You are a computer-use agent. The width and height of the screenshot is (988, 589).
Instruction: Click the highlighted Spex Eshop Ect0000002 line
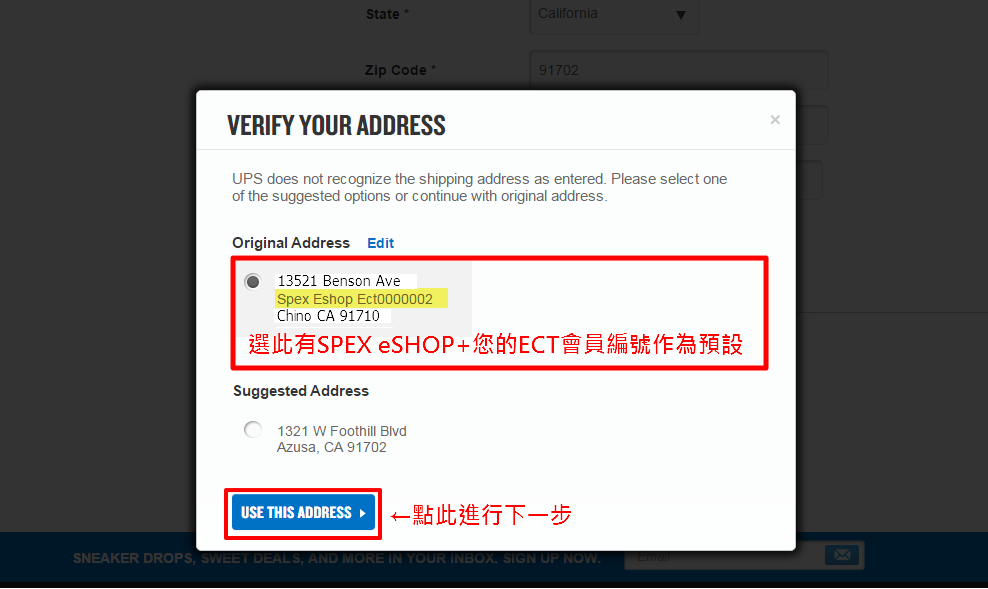355,299
